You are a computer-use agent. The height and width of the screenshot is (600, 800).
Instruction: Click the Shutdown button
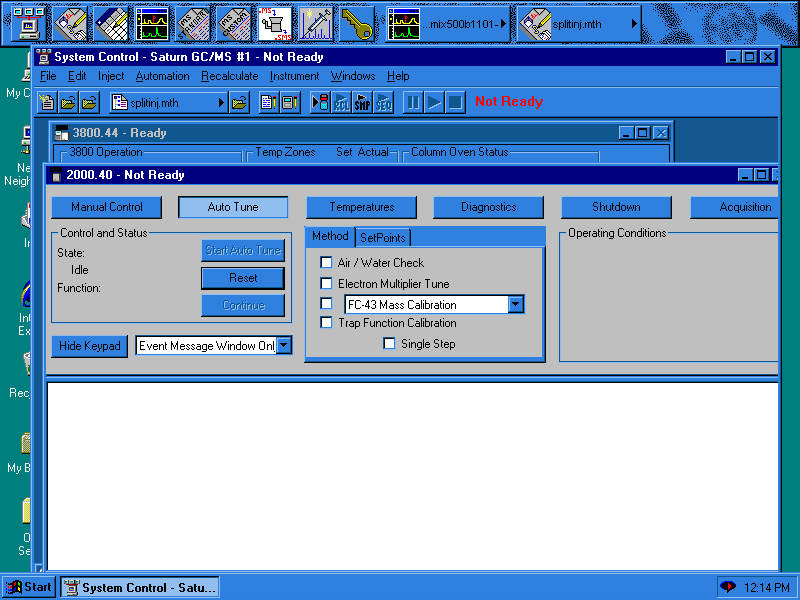(x=616, y=207)
